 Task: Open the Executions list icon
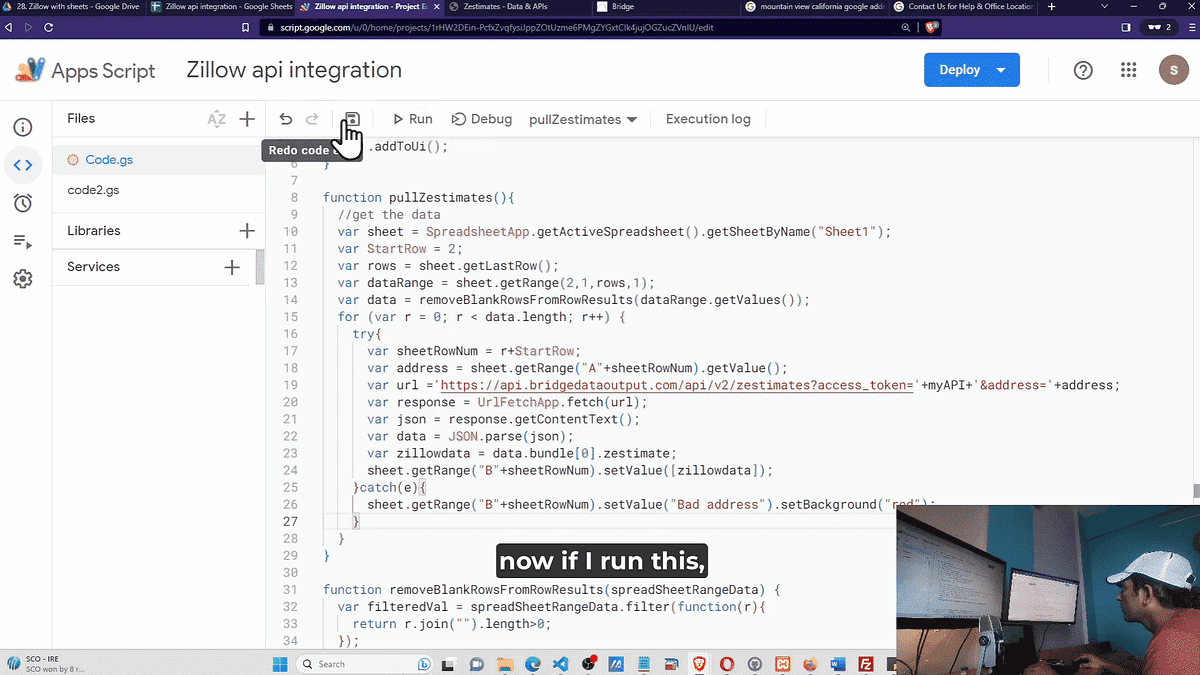(x=23, y=241)
